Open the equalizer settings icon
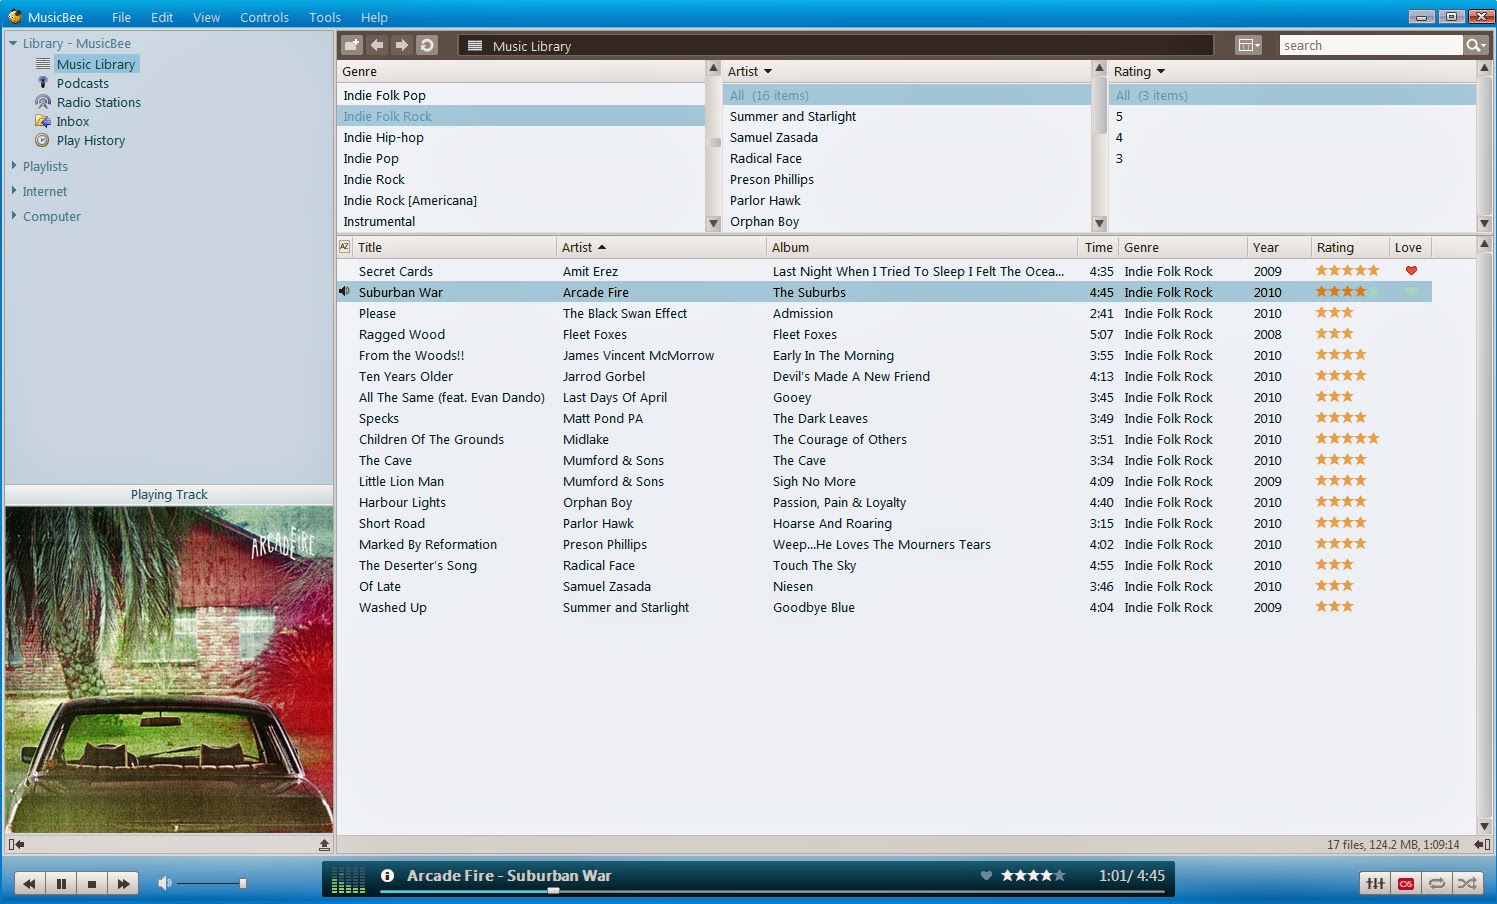Image resolution: width=1497 pixels, height=904 pixels. pyautogui.click(x=1375, y=883)
